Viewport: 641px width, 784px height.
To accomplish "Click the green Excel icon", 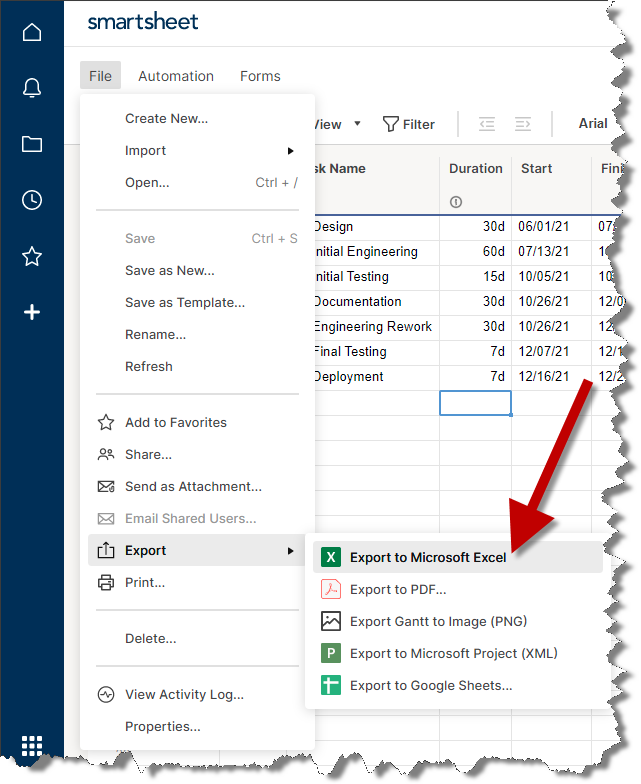I will (330, 557).
